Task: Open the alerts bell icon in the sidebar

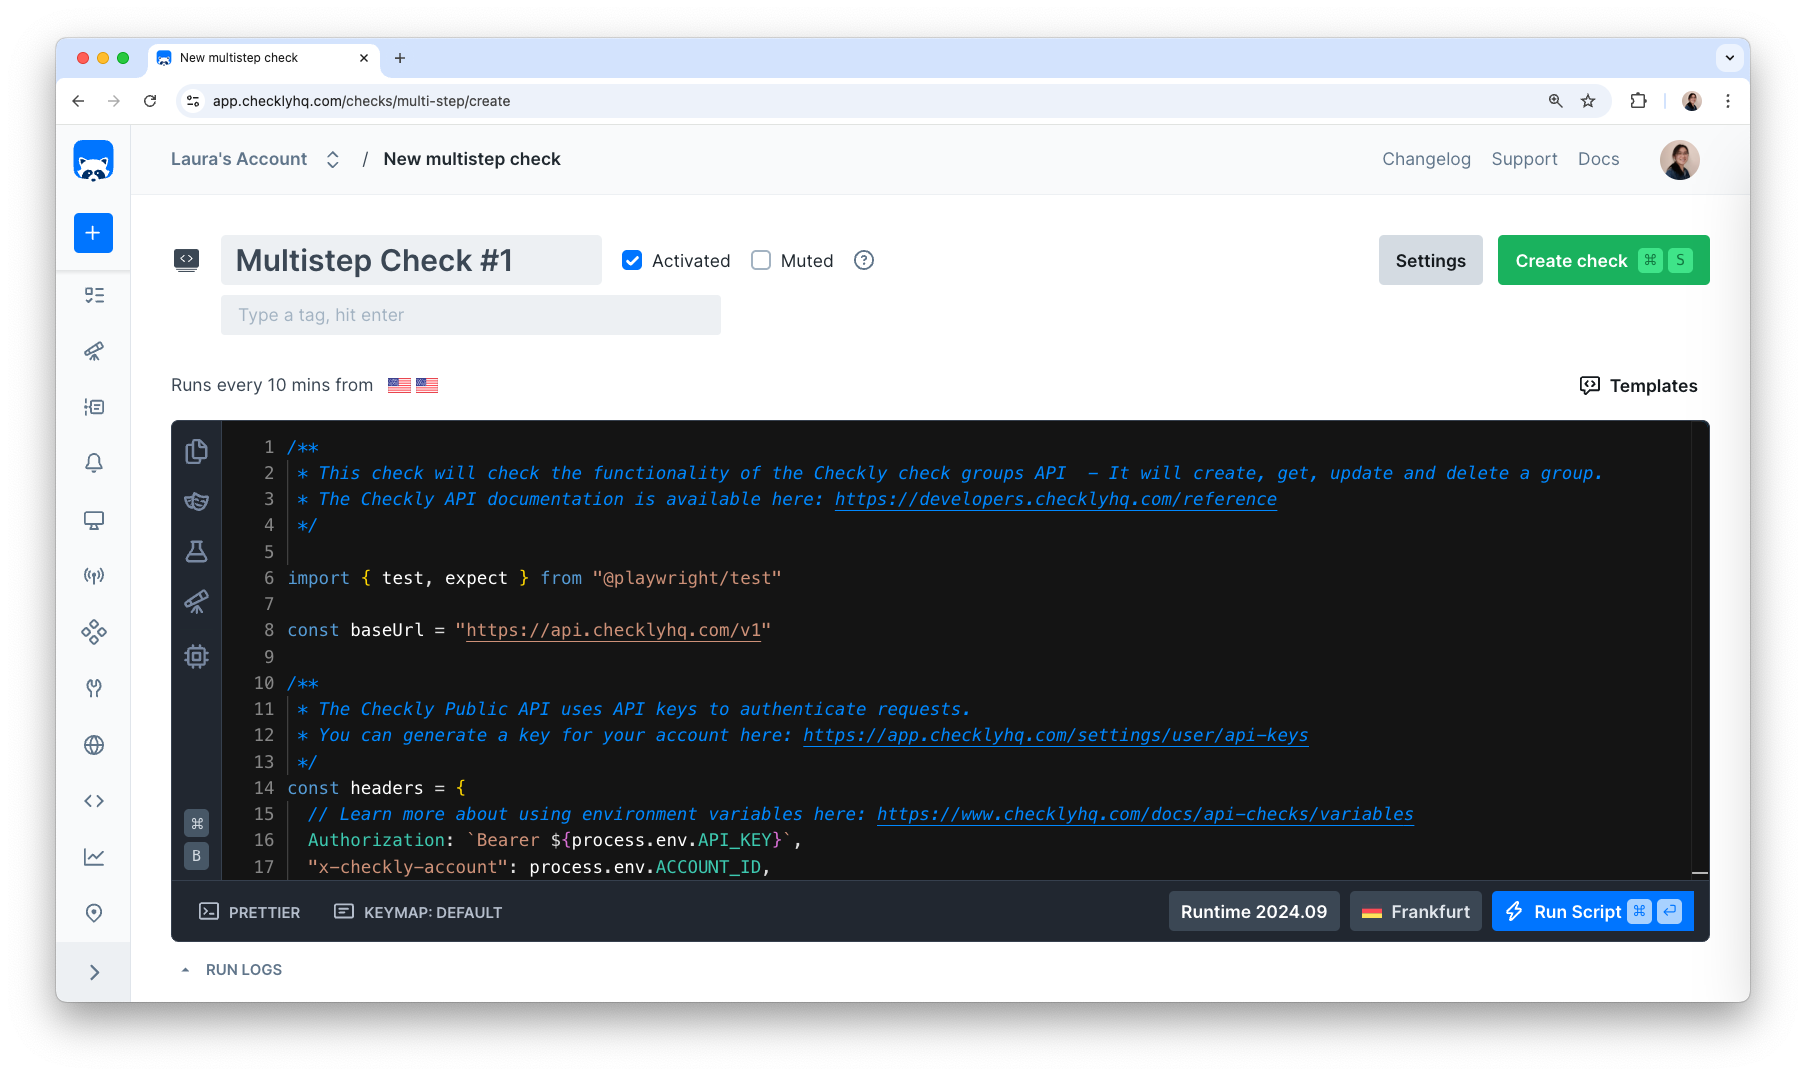Action: pos(93,463)
